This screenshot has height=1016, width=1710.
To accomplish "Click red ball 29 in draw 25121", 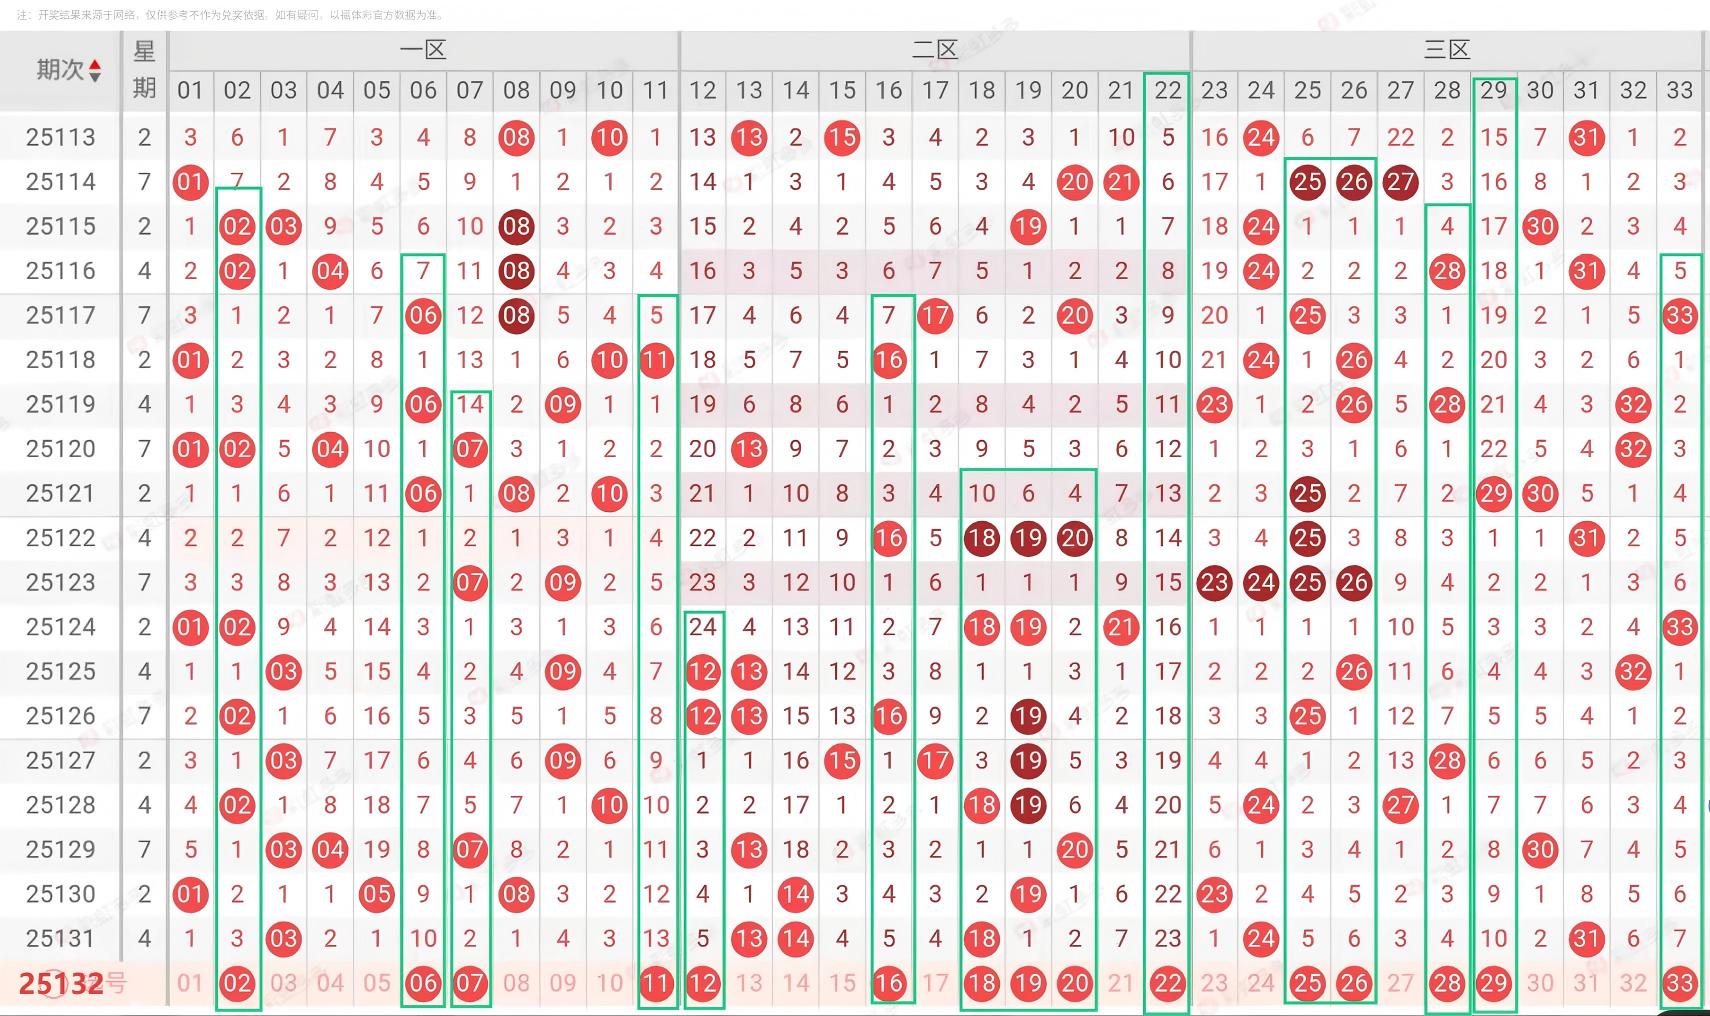I will click(1494, 493).
